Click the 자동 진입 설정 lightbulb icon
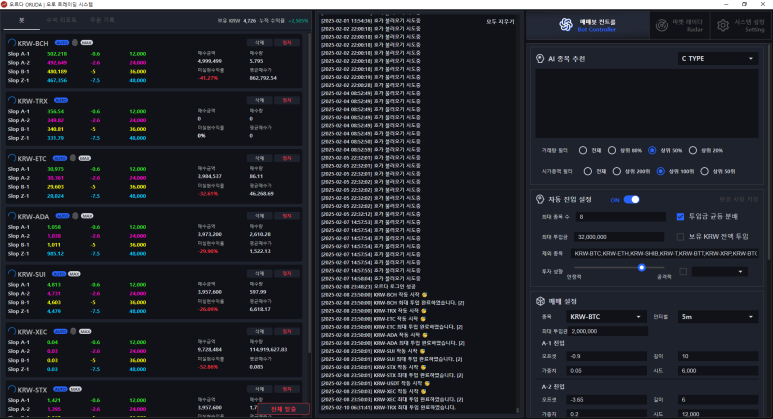This screenshot has width=773, height=419. [x=540, y=199]
